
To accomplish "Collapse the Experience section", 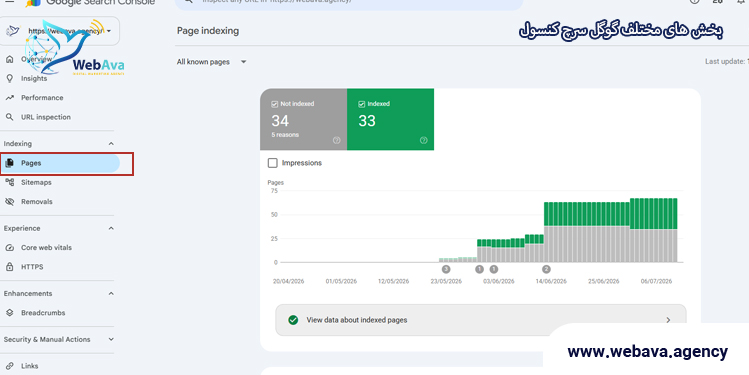I will [x=111, y=228].
